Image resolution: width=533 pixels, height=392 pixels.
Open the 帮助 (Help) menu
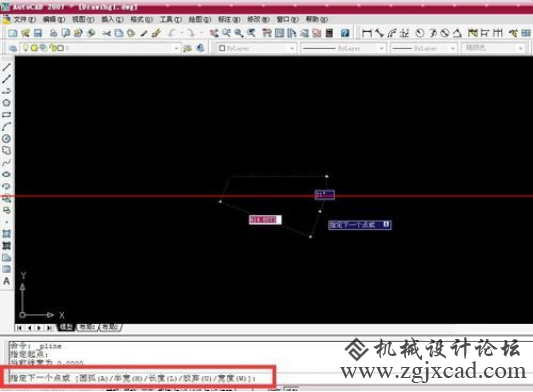point(316,19)
